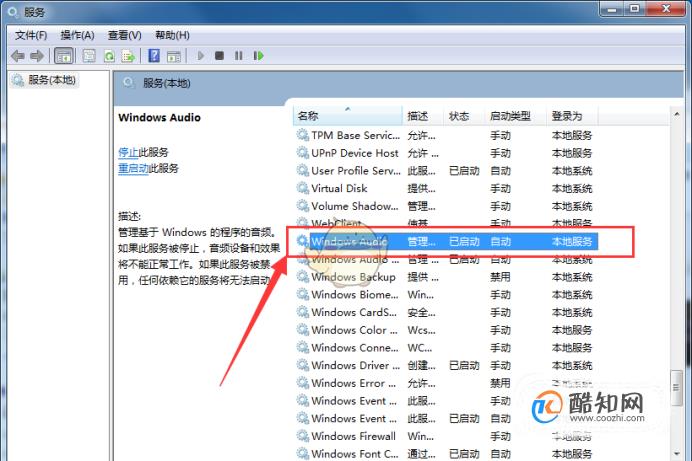Select the Windows Backup service
The image size is (692, 461).
point(446,277)
